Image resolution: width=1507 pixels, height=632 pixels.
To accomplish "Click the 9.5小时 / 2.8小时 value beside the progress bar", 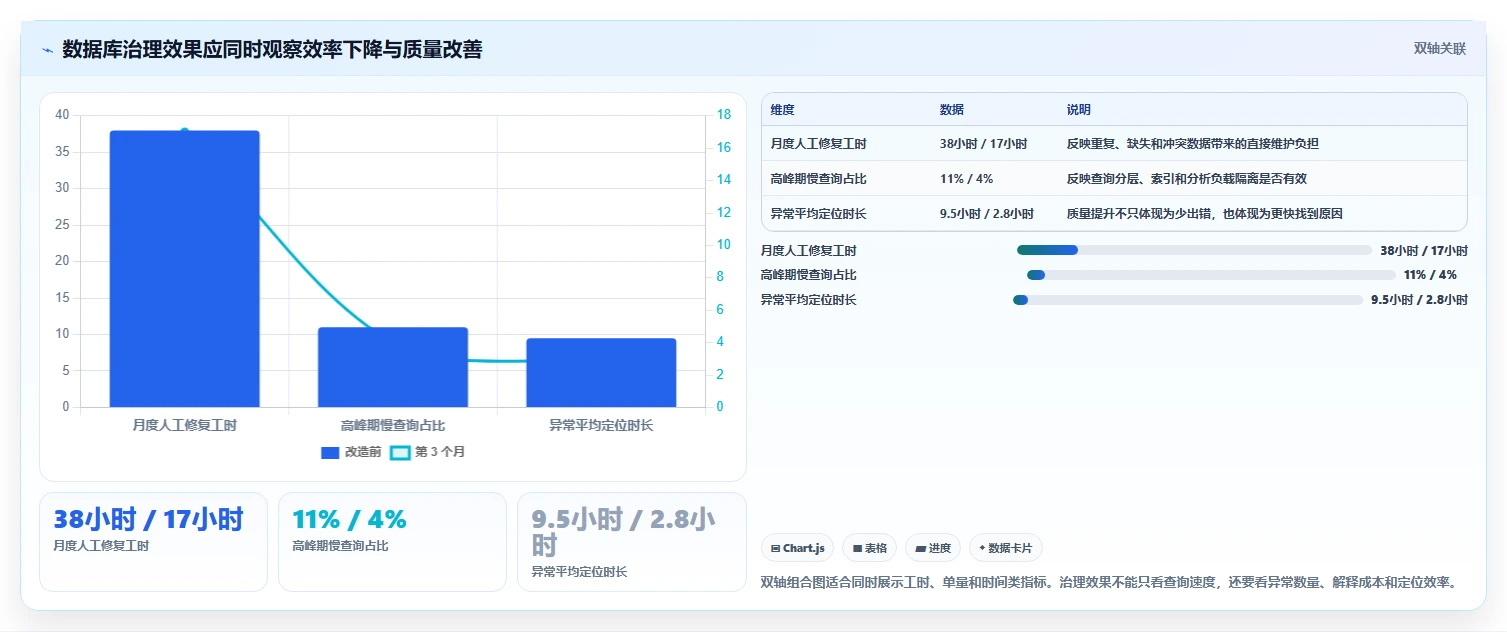I will [x=1419, y=300].
